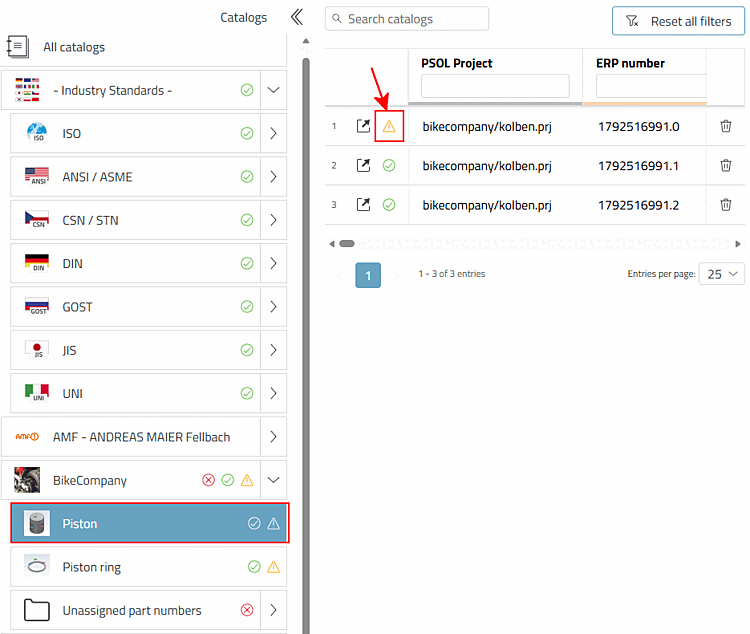Click the DIN German flag icon
This screenshot has width=750, height=634.
tap(37, 263)
